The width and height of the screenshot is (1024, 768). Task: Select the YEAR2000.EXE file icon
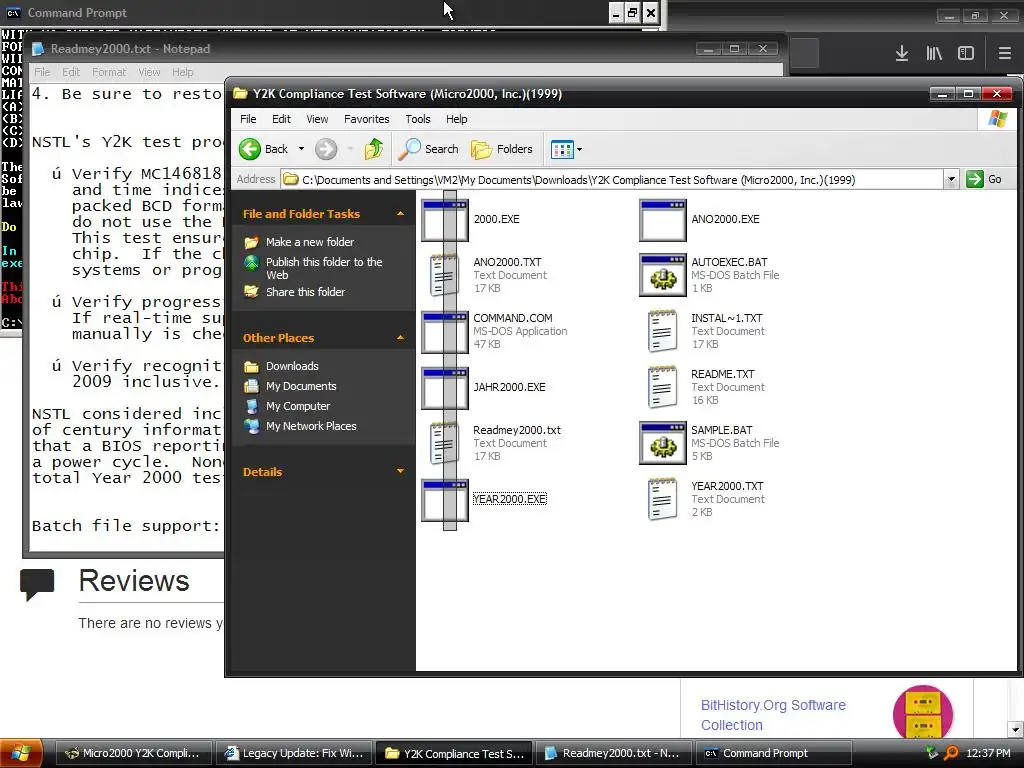(x=445, y=500)
